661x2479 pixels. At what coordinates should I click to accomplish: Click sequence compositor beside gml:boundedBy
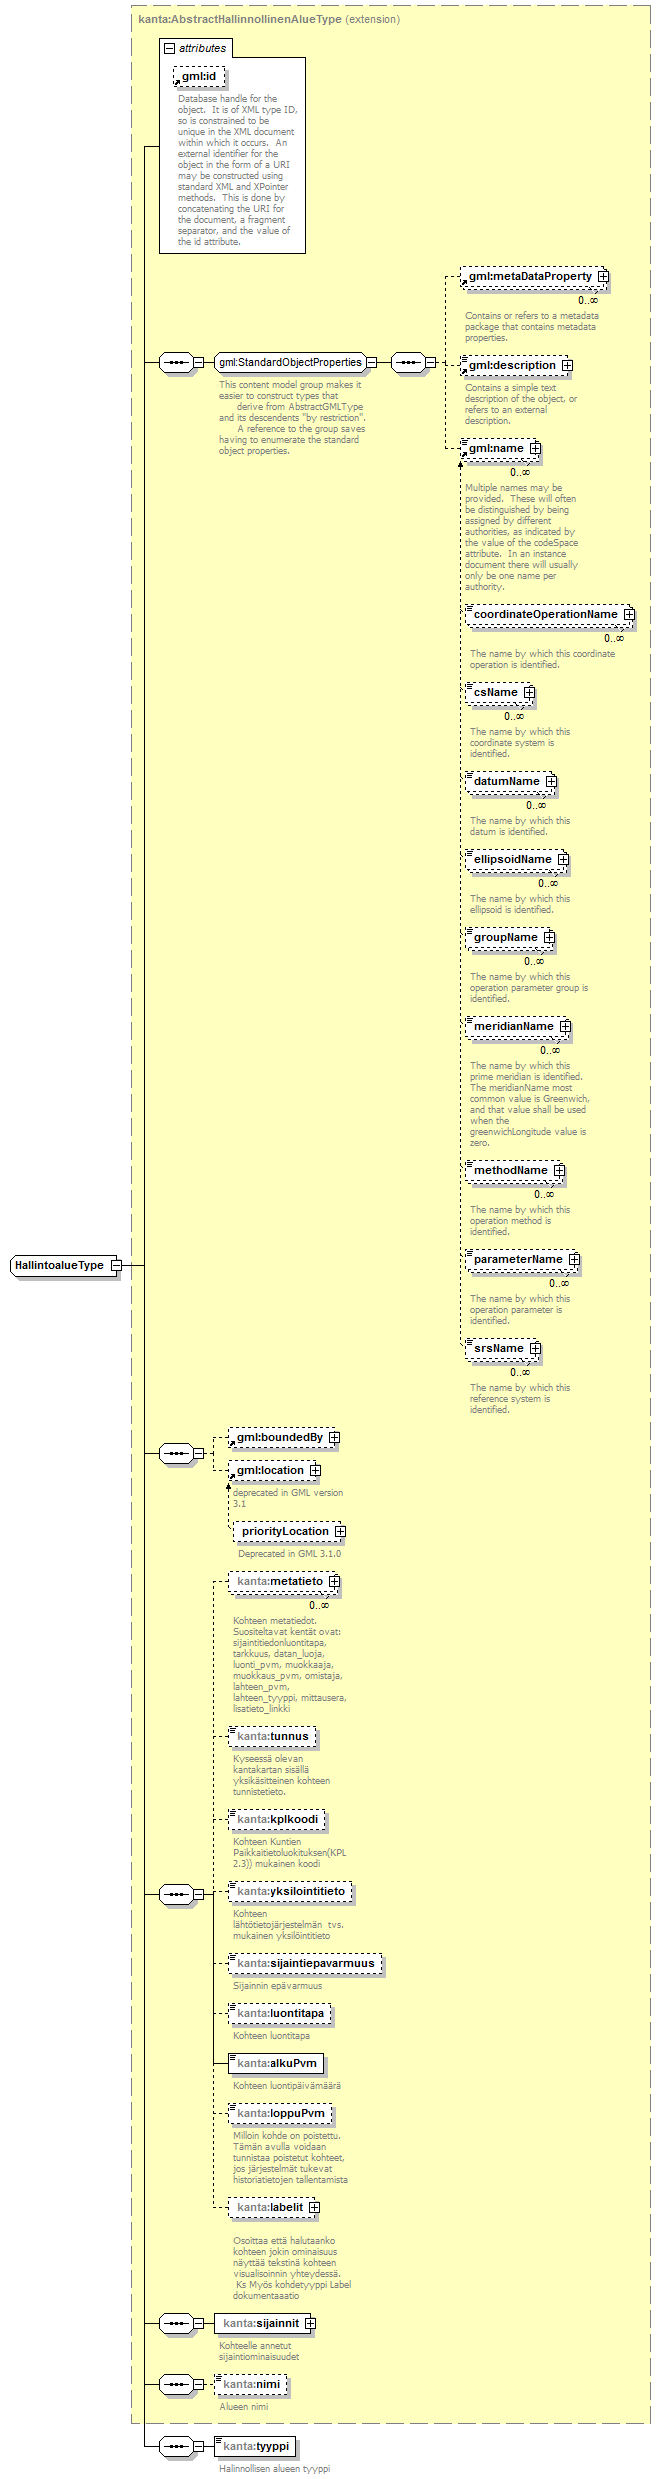click(x=177, y=1453)
